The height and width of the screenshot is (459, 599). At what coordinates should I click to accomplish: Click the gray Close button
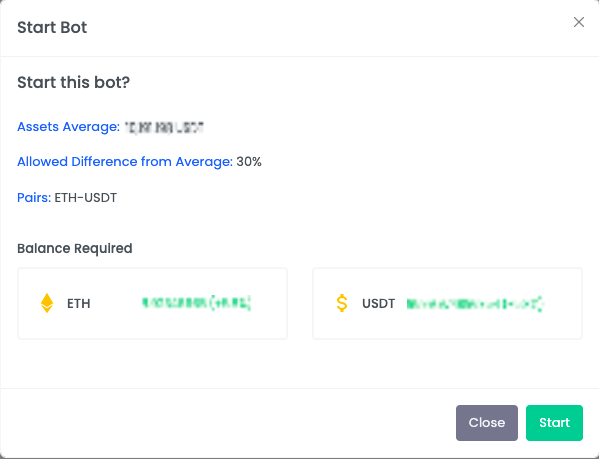coord(487,423)
